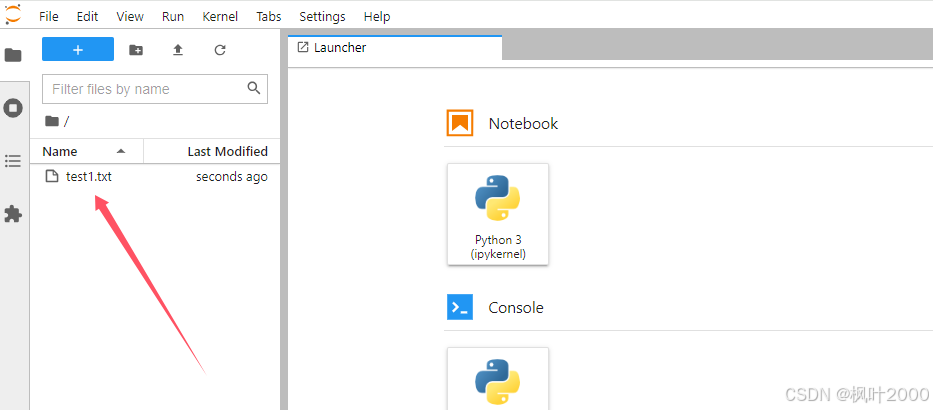Image resolution: width=933 pixels, height=410 pixels.
Task: Open the Kernel menu
Action: point(220,17)
